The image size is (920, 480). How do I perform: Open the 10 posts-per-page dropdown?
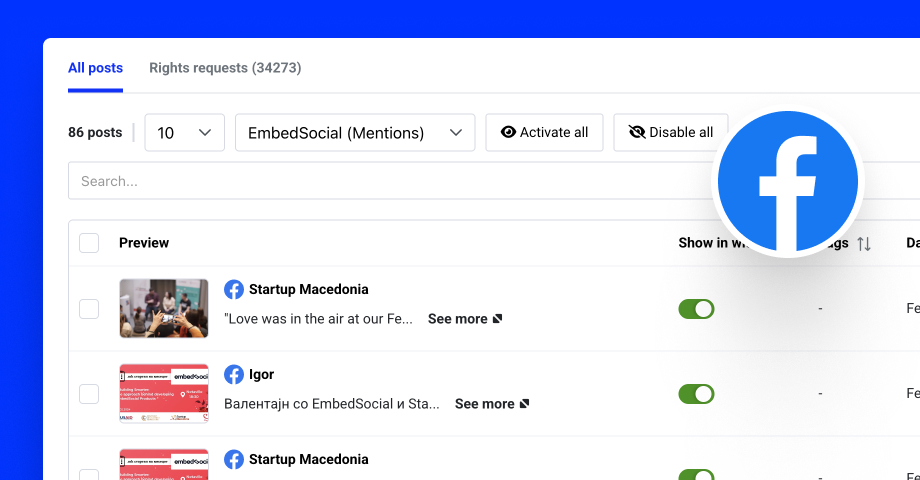[184, 133]
